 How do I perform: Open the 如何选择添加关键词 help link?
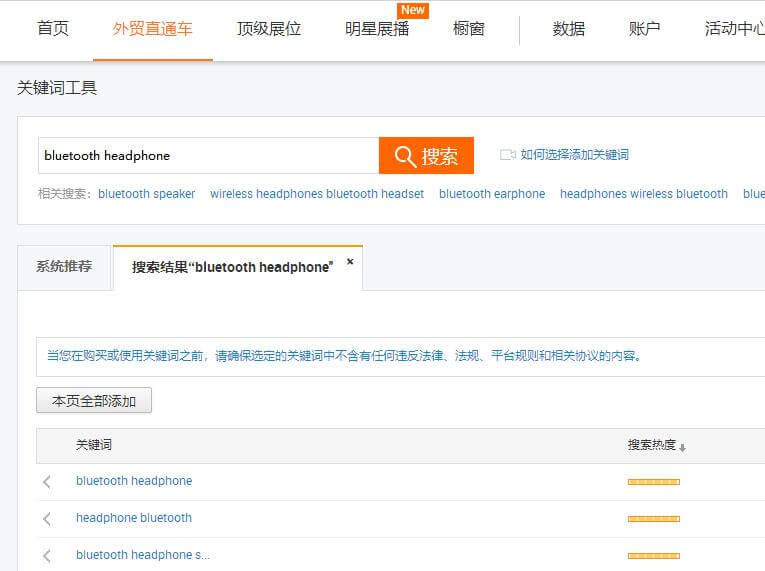pyautogui.click(x=575, y=155)
